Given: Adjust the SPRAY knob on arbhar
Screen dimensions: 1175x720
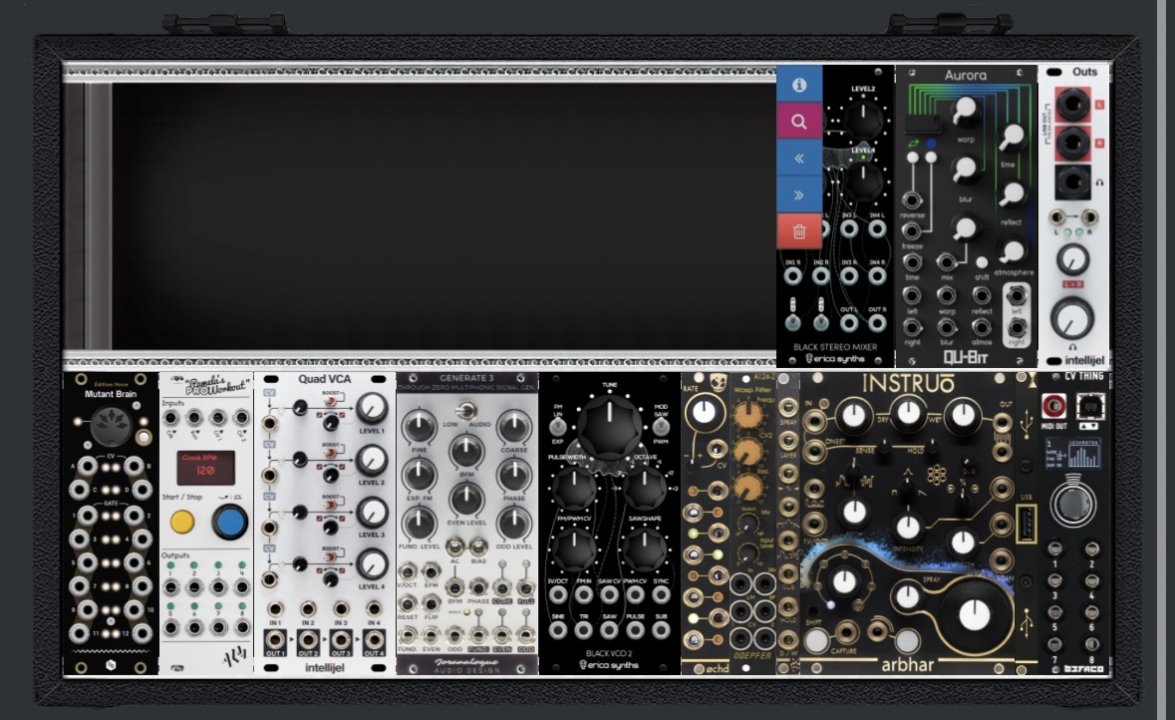Looking at the screenshot, I should tap(909, 596).
